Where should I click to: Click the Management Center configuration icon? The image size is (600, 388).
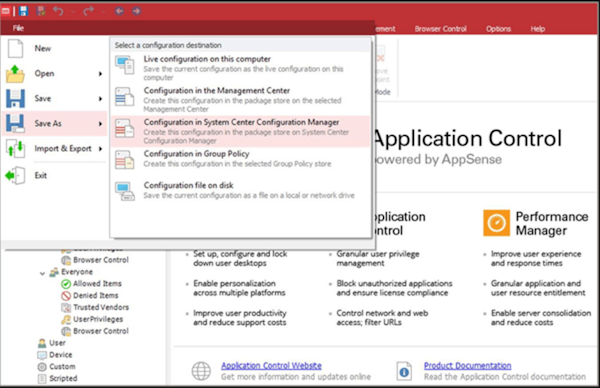(x=125, y=97)
